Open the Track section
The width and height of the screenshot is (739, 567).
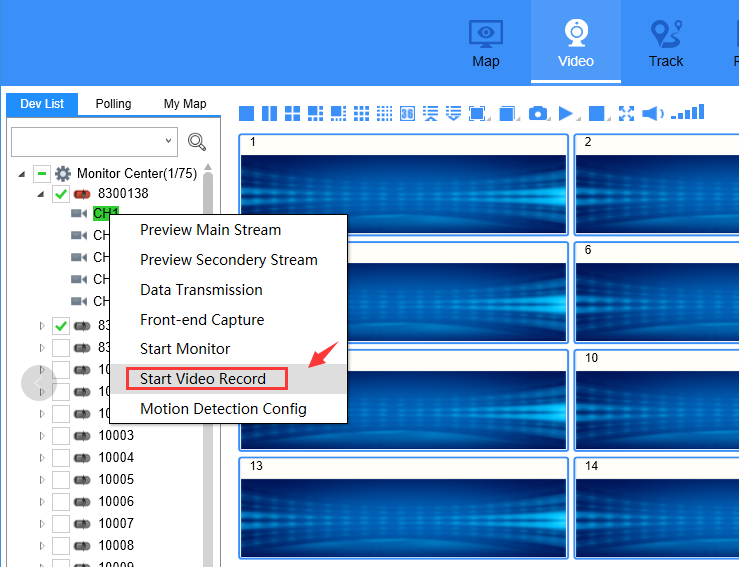pyautogui.click(x=666, y=44)
